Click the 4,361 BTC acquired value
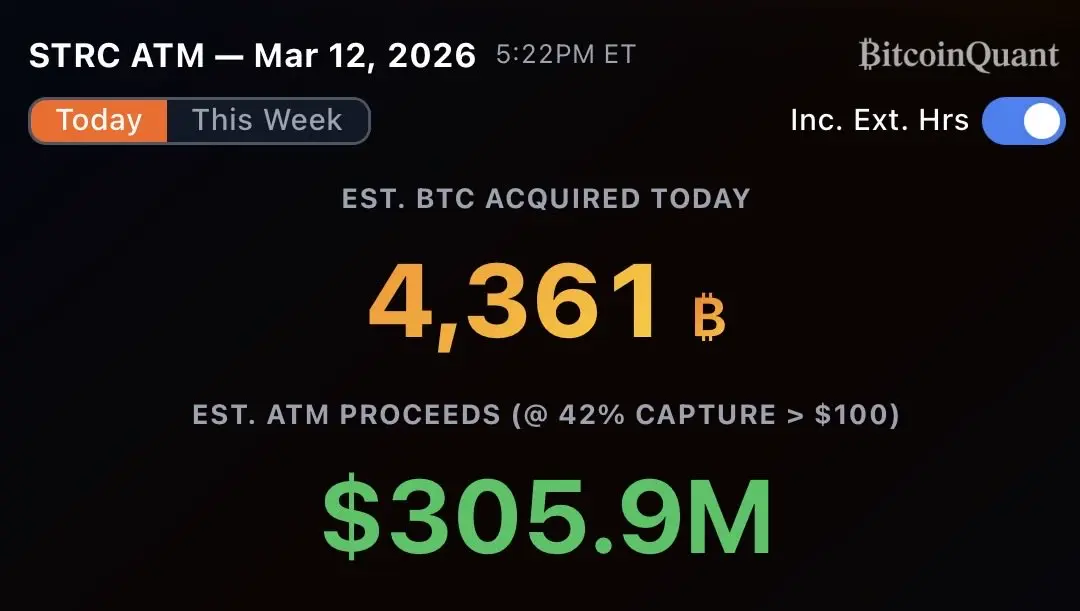The image size is (1080, 611). click(x=513, y=303)
